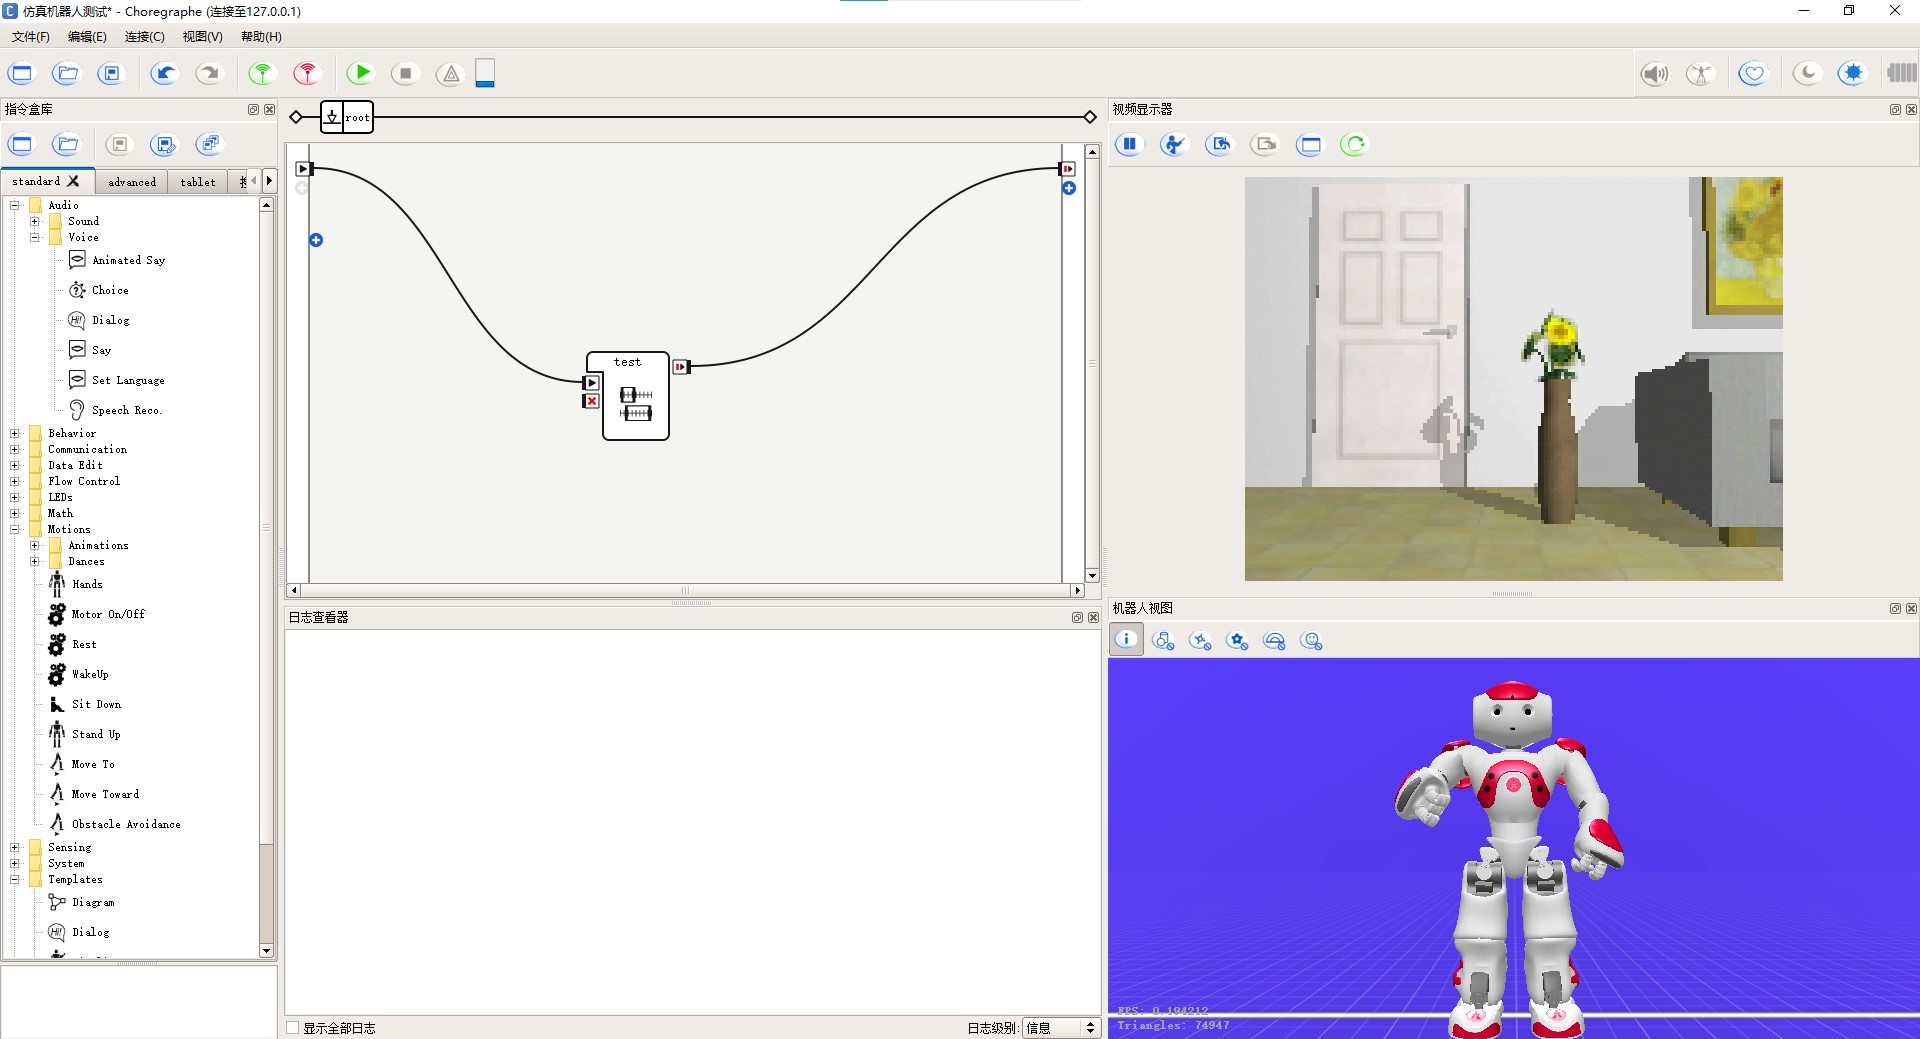Screen dimensions: 1920x1039
Task: Collapse the Motions folder
Action: [x=15, y=529]
